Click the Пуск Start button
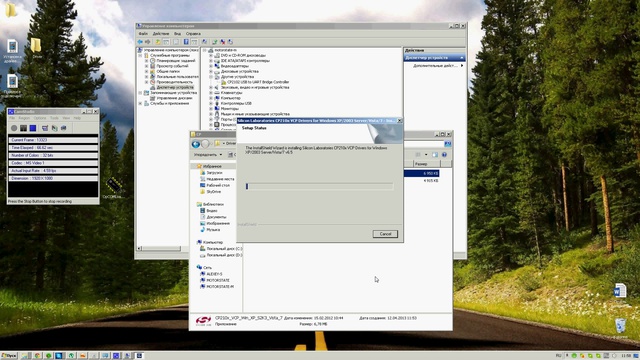The image size is (640, 360). point(9,356)
